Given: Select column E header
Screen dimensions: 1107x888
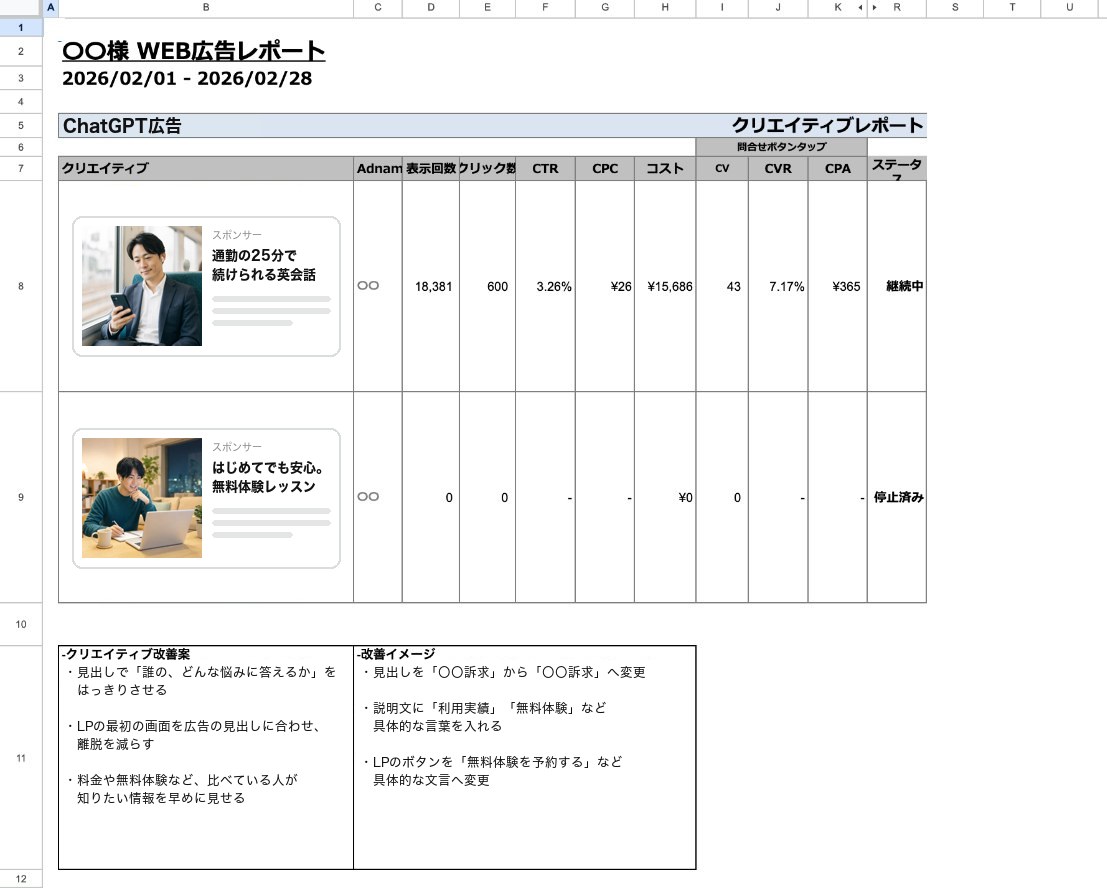Looking at the screenshot, I should pos(487,8).
